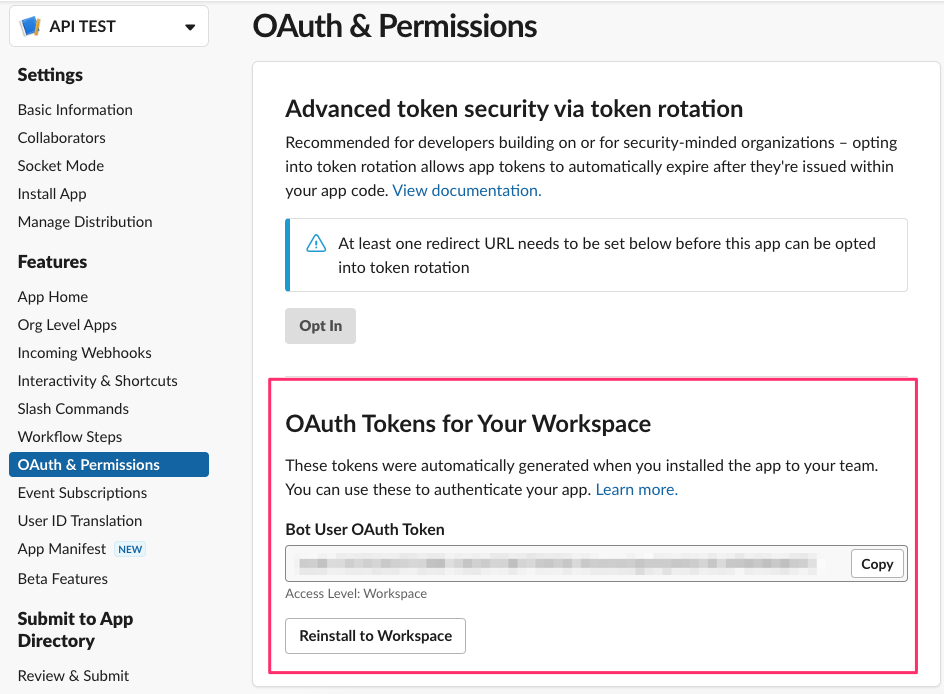Click the Learn more link
The height and width of the screenshot is (694, 944).
point(637,490)
